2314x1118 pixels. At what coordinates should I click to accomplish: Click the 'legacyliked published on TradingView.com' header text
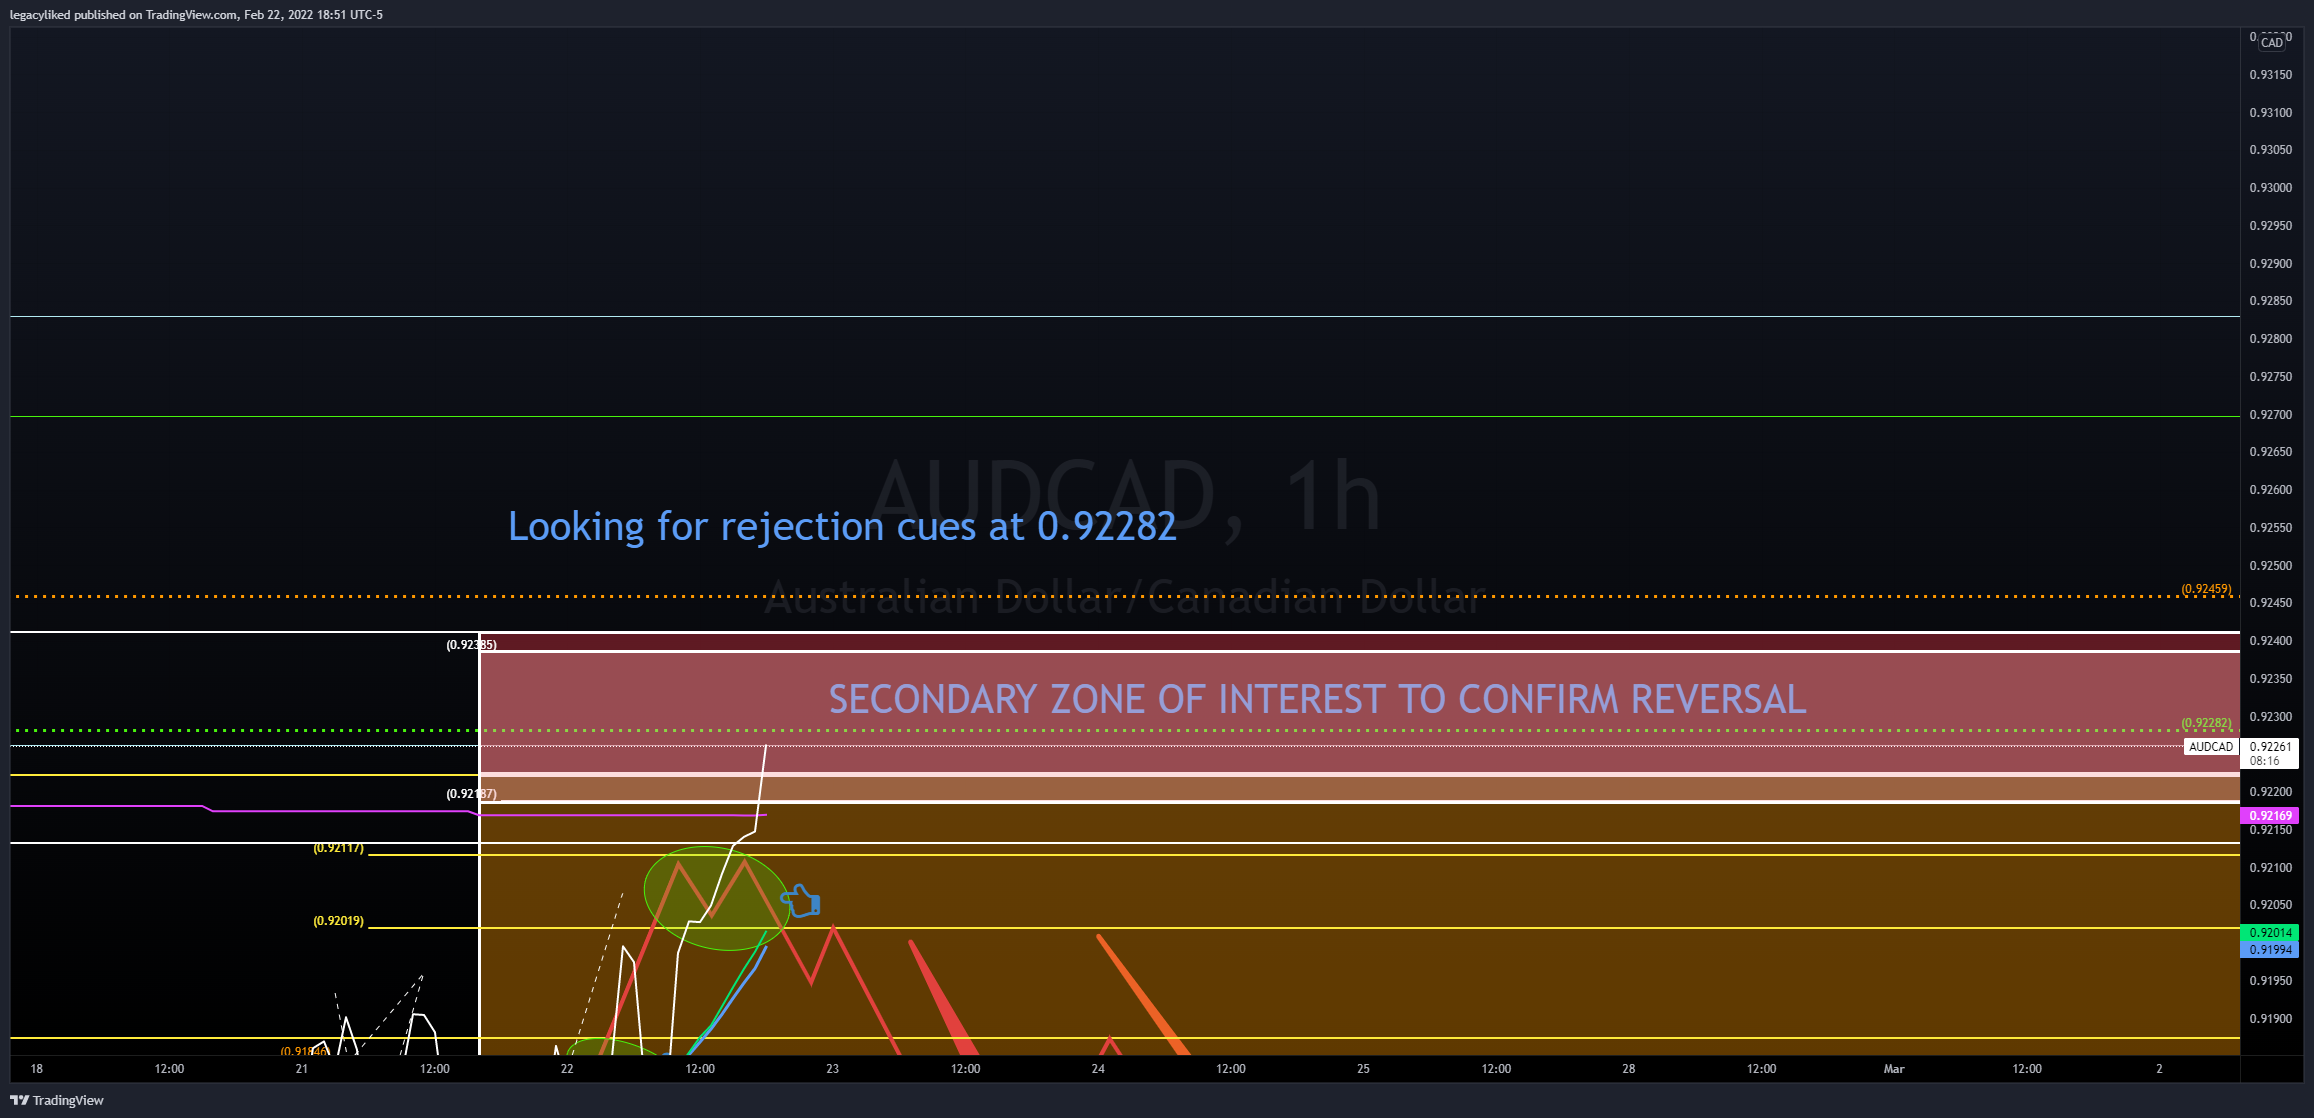click(x=124, y=15)
